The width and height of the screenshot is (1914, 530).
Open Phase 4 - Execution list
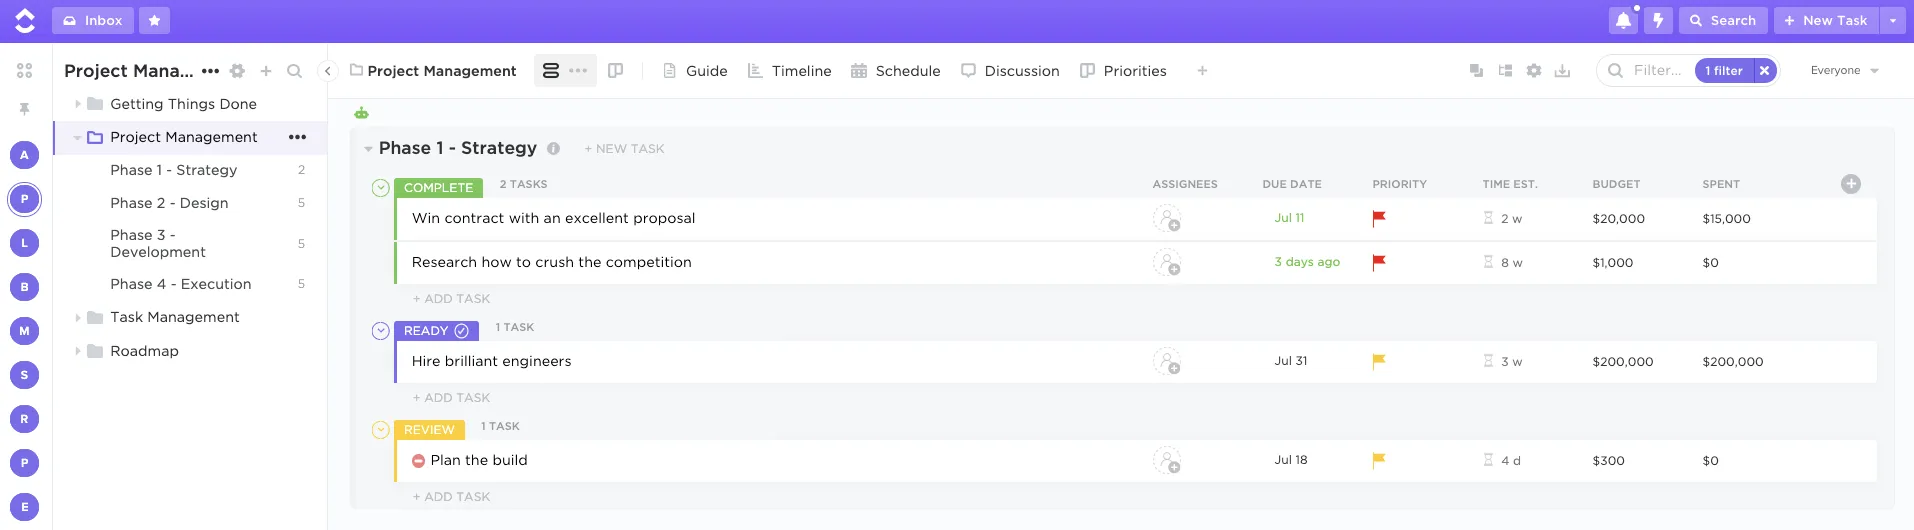pyautogui.click(x=180, y=284)
